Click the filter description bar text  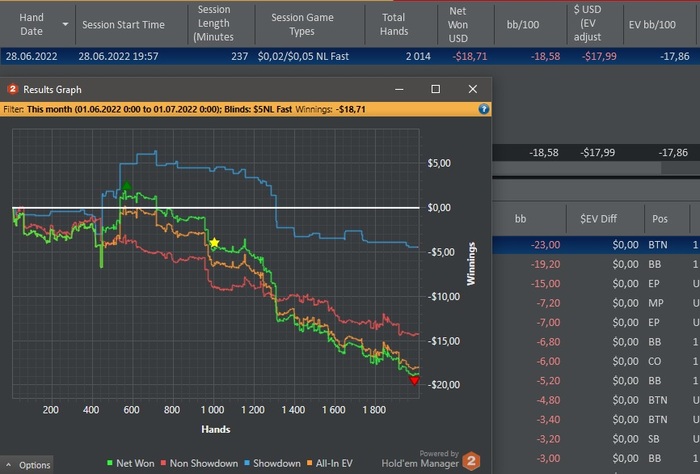click(184, 109)
